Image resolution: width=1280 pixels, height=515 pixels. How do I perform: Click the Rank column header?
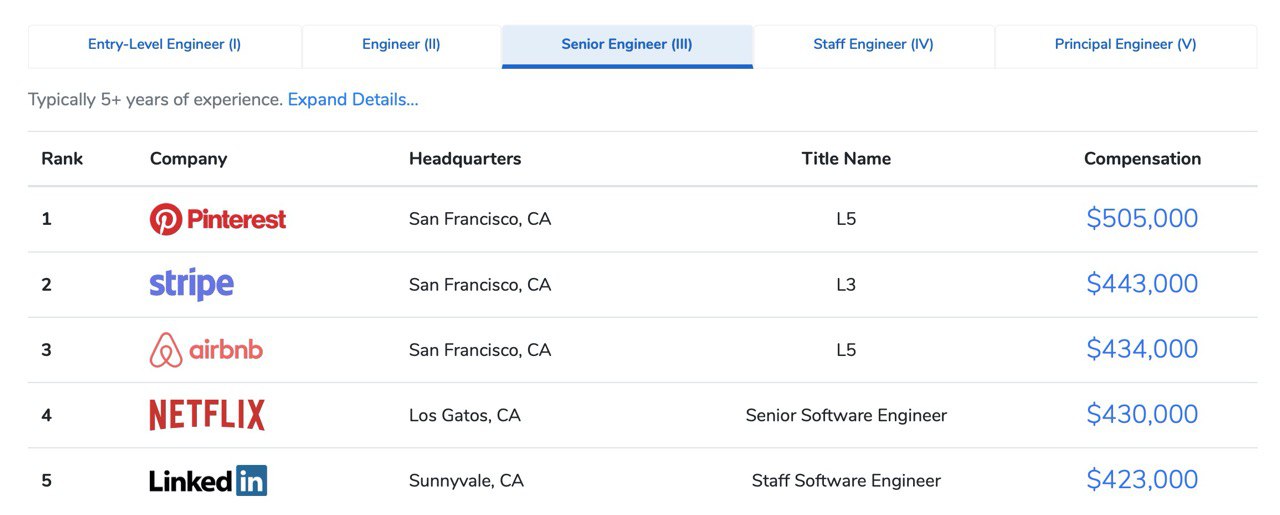pos(62,159)
